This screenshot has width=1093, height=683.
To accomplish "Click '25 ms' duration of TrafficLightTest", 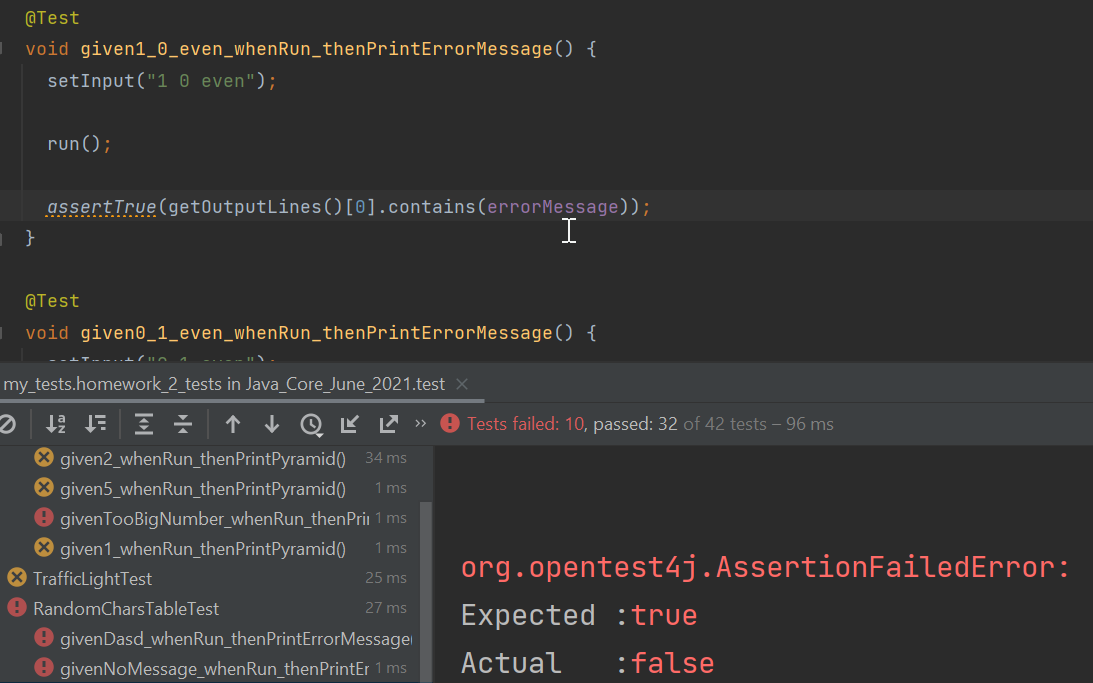I will [386, 578].
